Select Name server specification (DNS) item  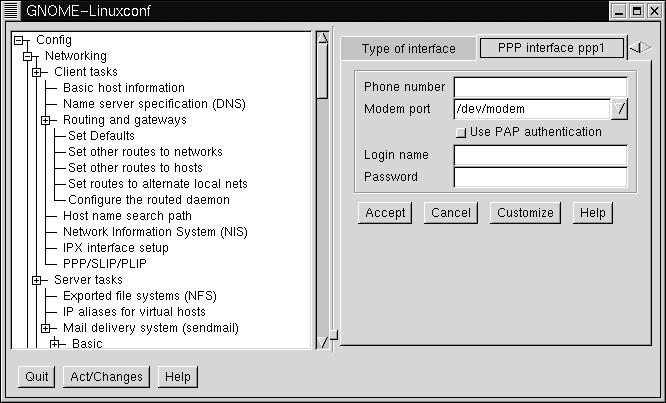click(153, 104)
